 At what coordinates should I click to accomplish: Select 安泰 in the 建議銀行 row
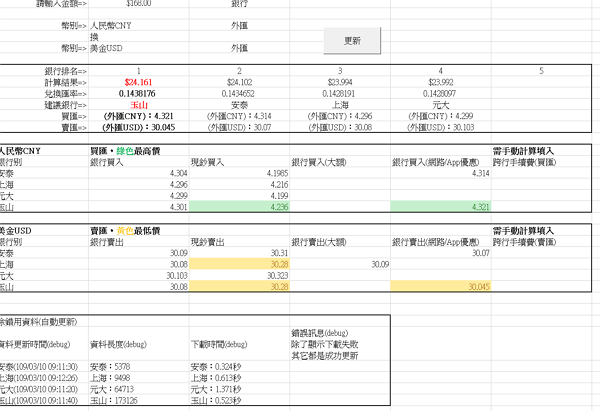tap(239, 105)
